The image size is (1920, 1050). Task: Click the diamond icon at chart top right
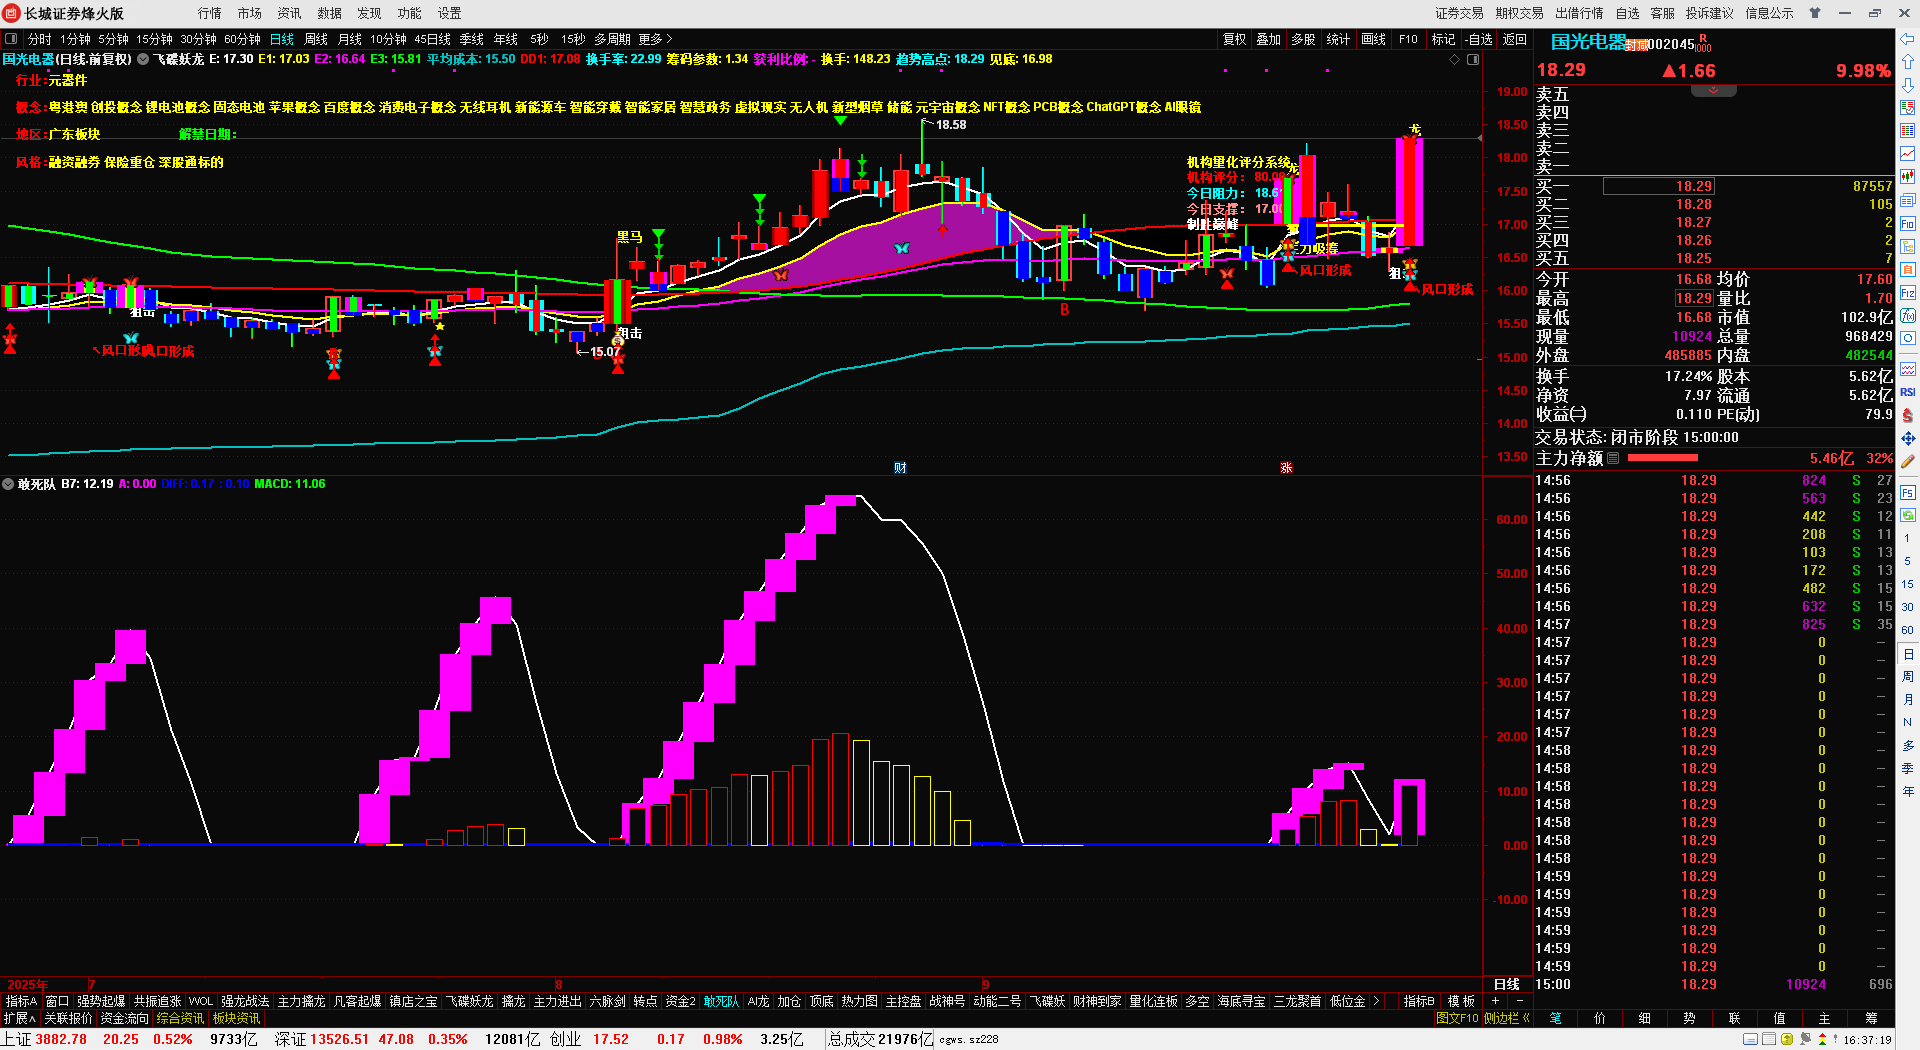1455,59
